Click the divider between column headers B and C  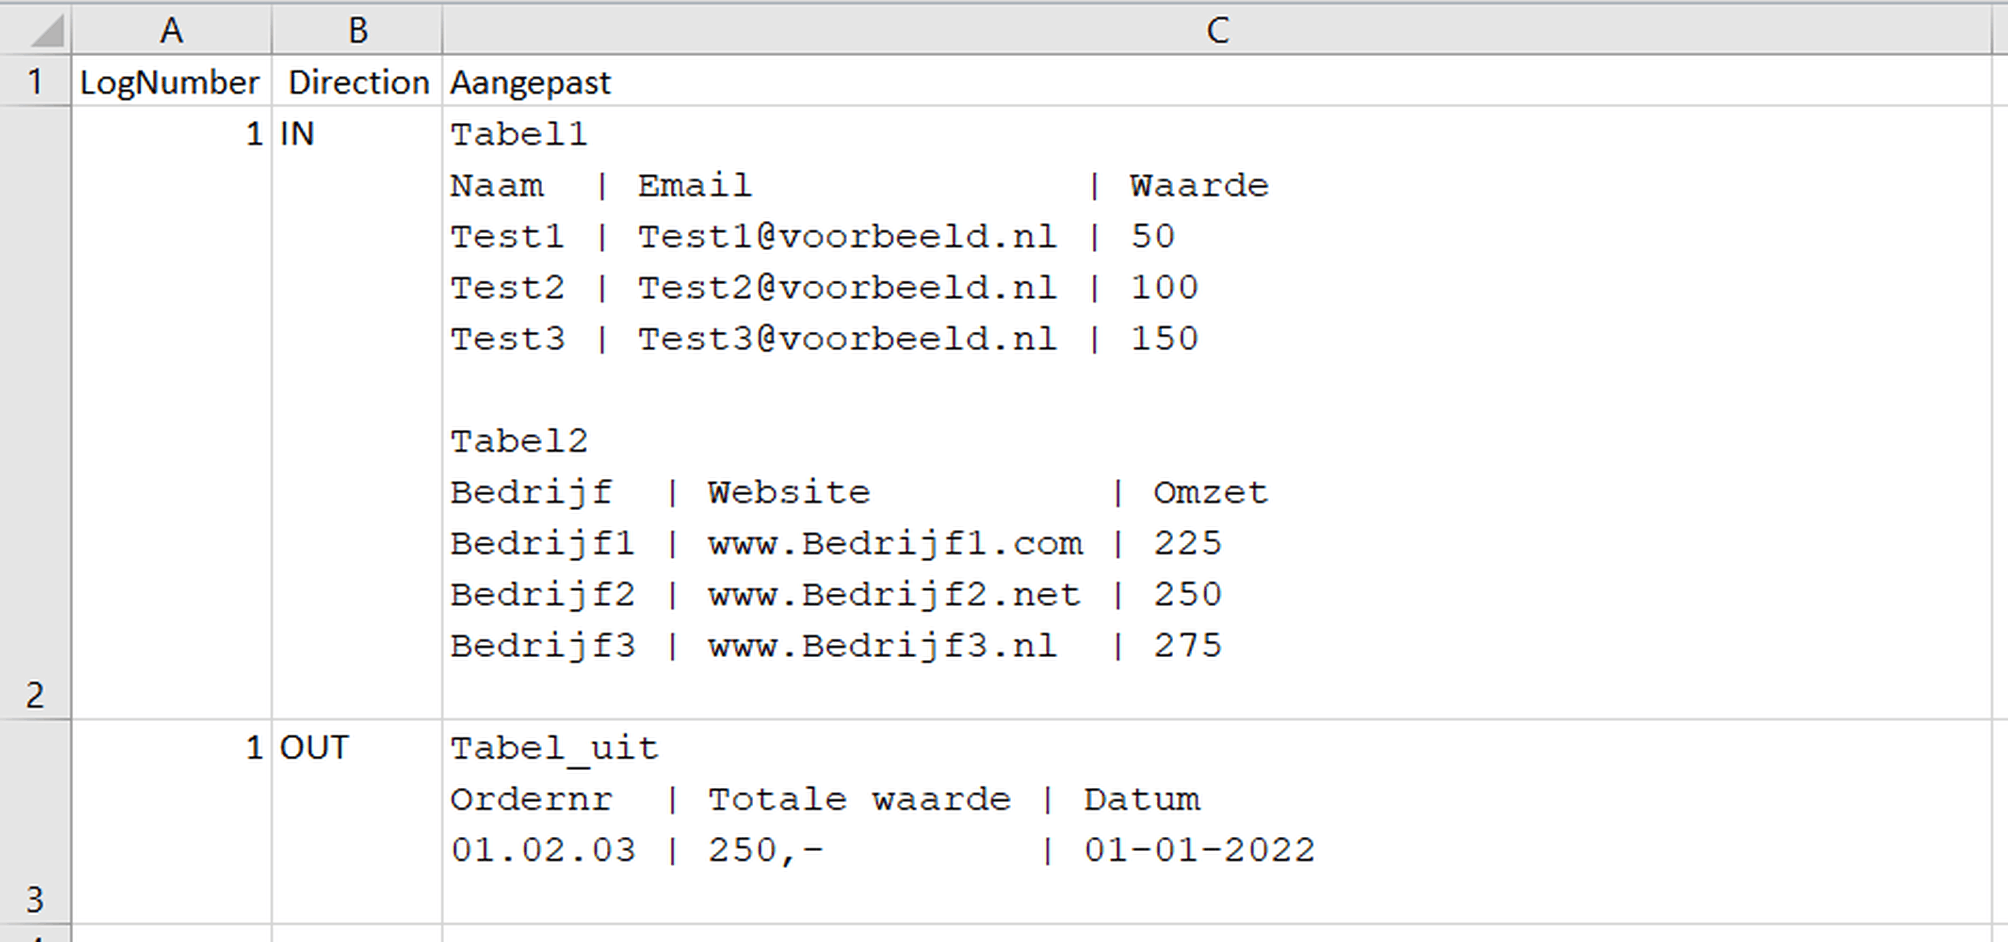(x=442, y=30)
